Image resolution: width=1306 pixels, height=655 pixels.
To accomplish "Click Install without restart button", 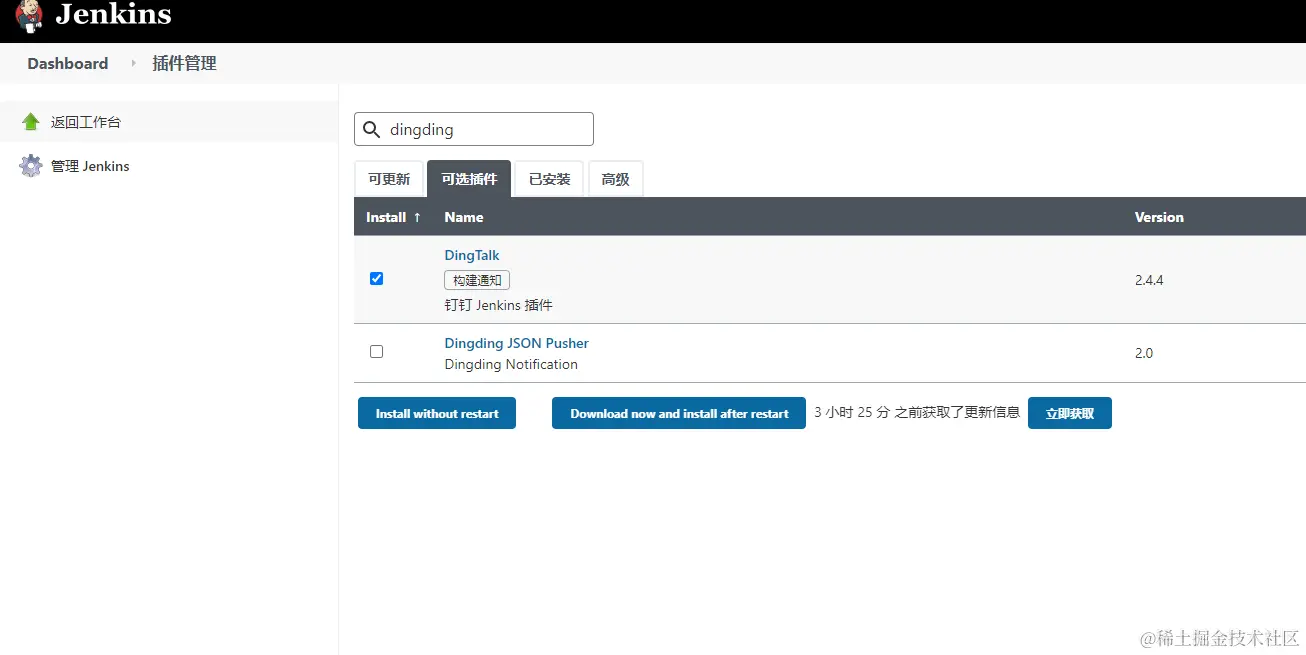I will click(x=437, y=413).
